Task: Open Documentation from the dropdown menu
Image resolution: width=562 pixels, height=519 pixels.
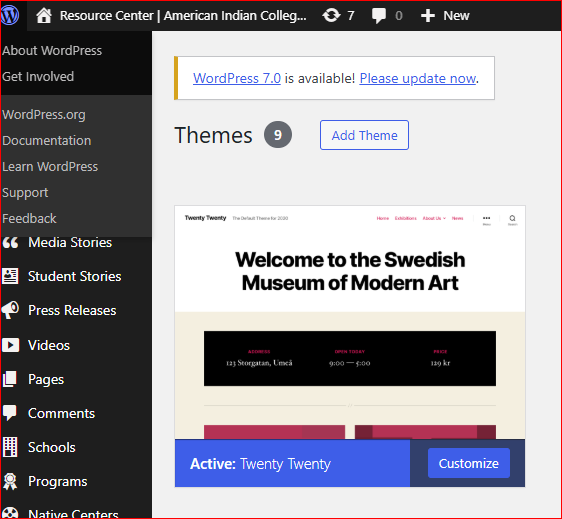Action: [47, 141]
